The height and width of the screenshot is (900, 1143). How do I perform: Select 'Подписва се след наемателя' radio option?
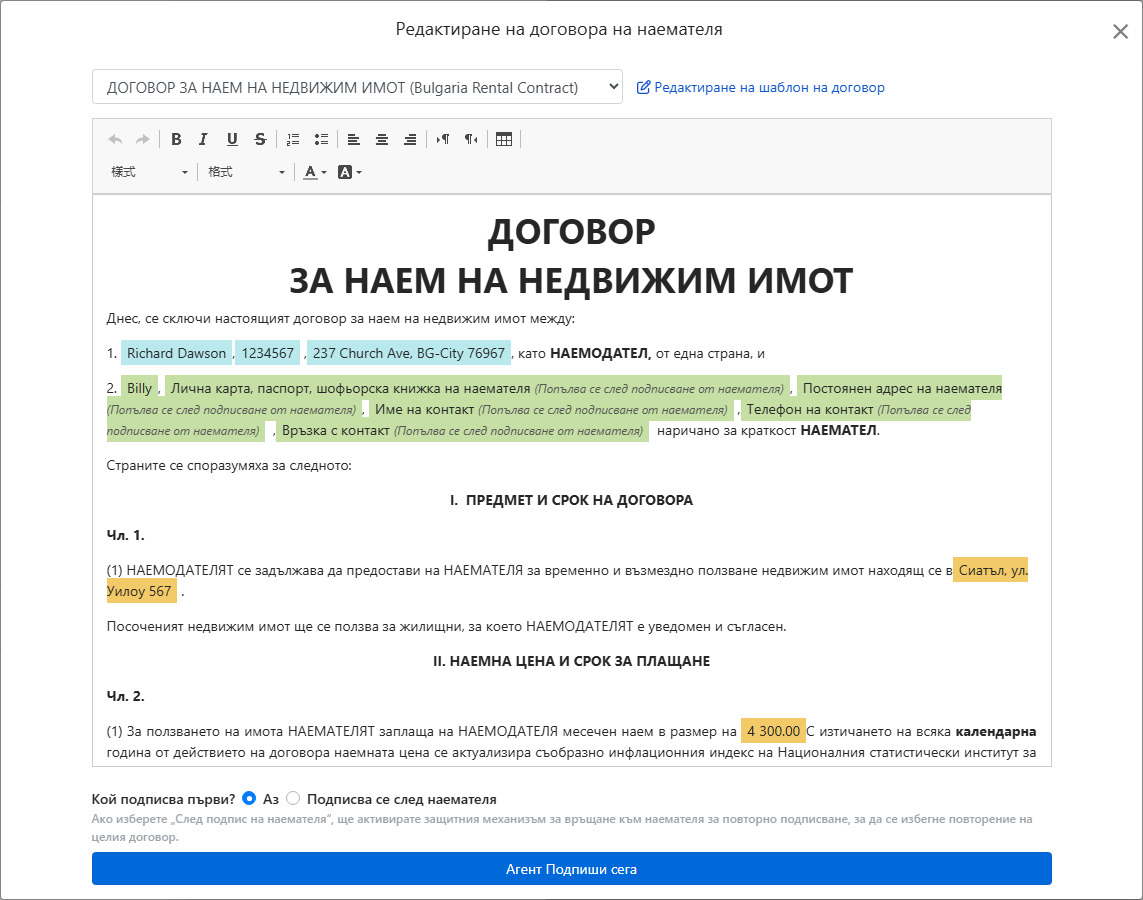(293, 799)
